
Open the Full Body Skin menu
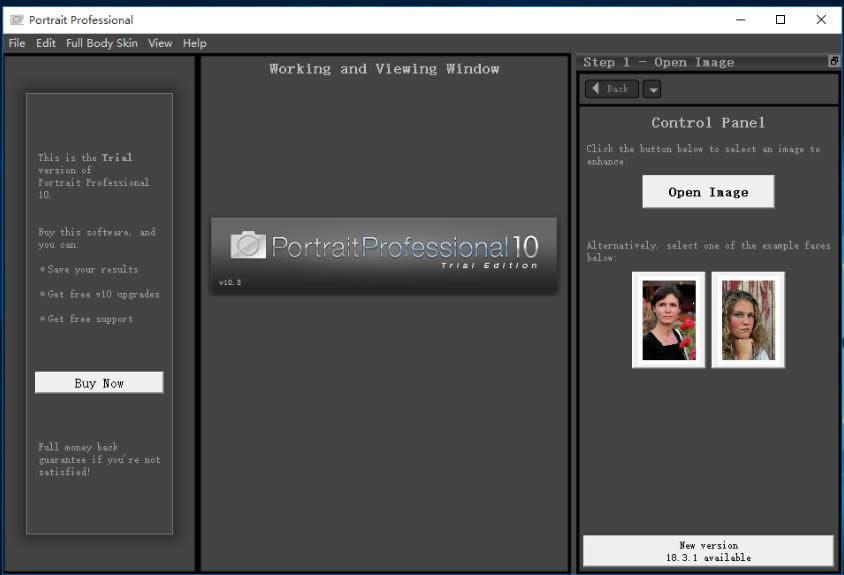102,43
